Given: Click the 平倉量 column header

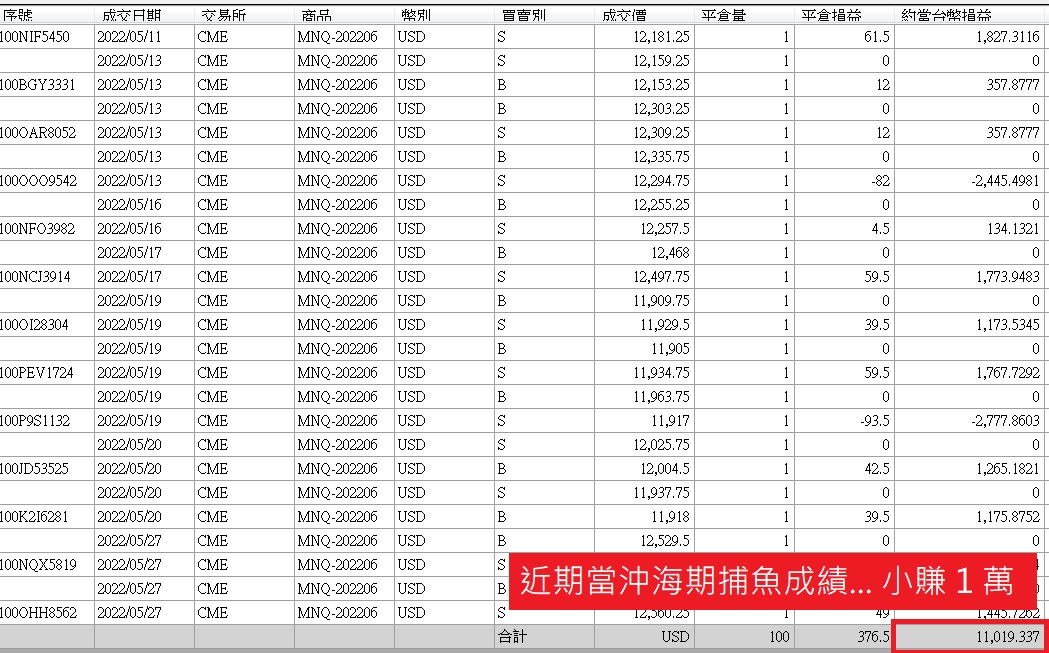Looking at the screenshot, I should (725, 15).
